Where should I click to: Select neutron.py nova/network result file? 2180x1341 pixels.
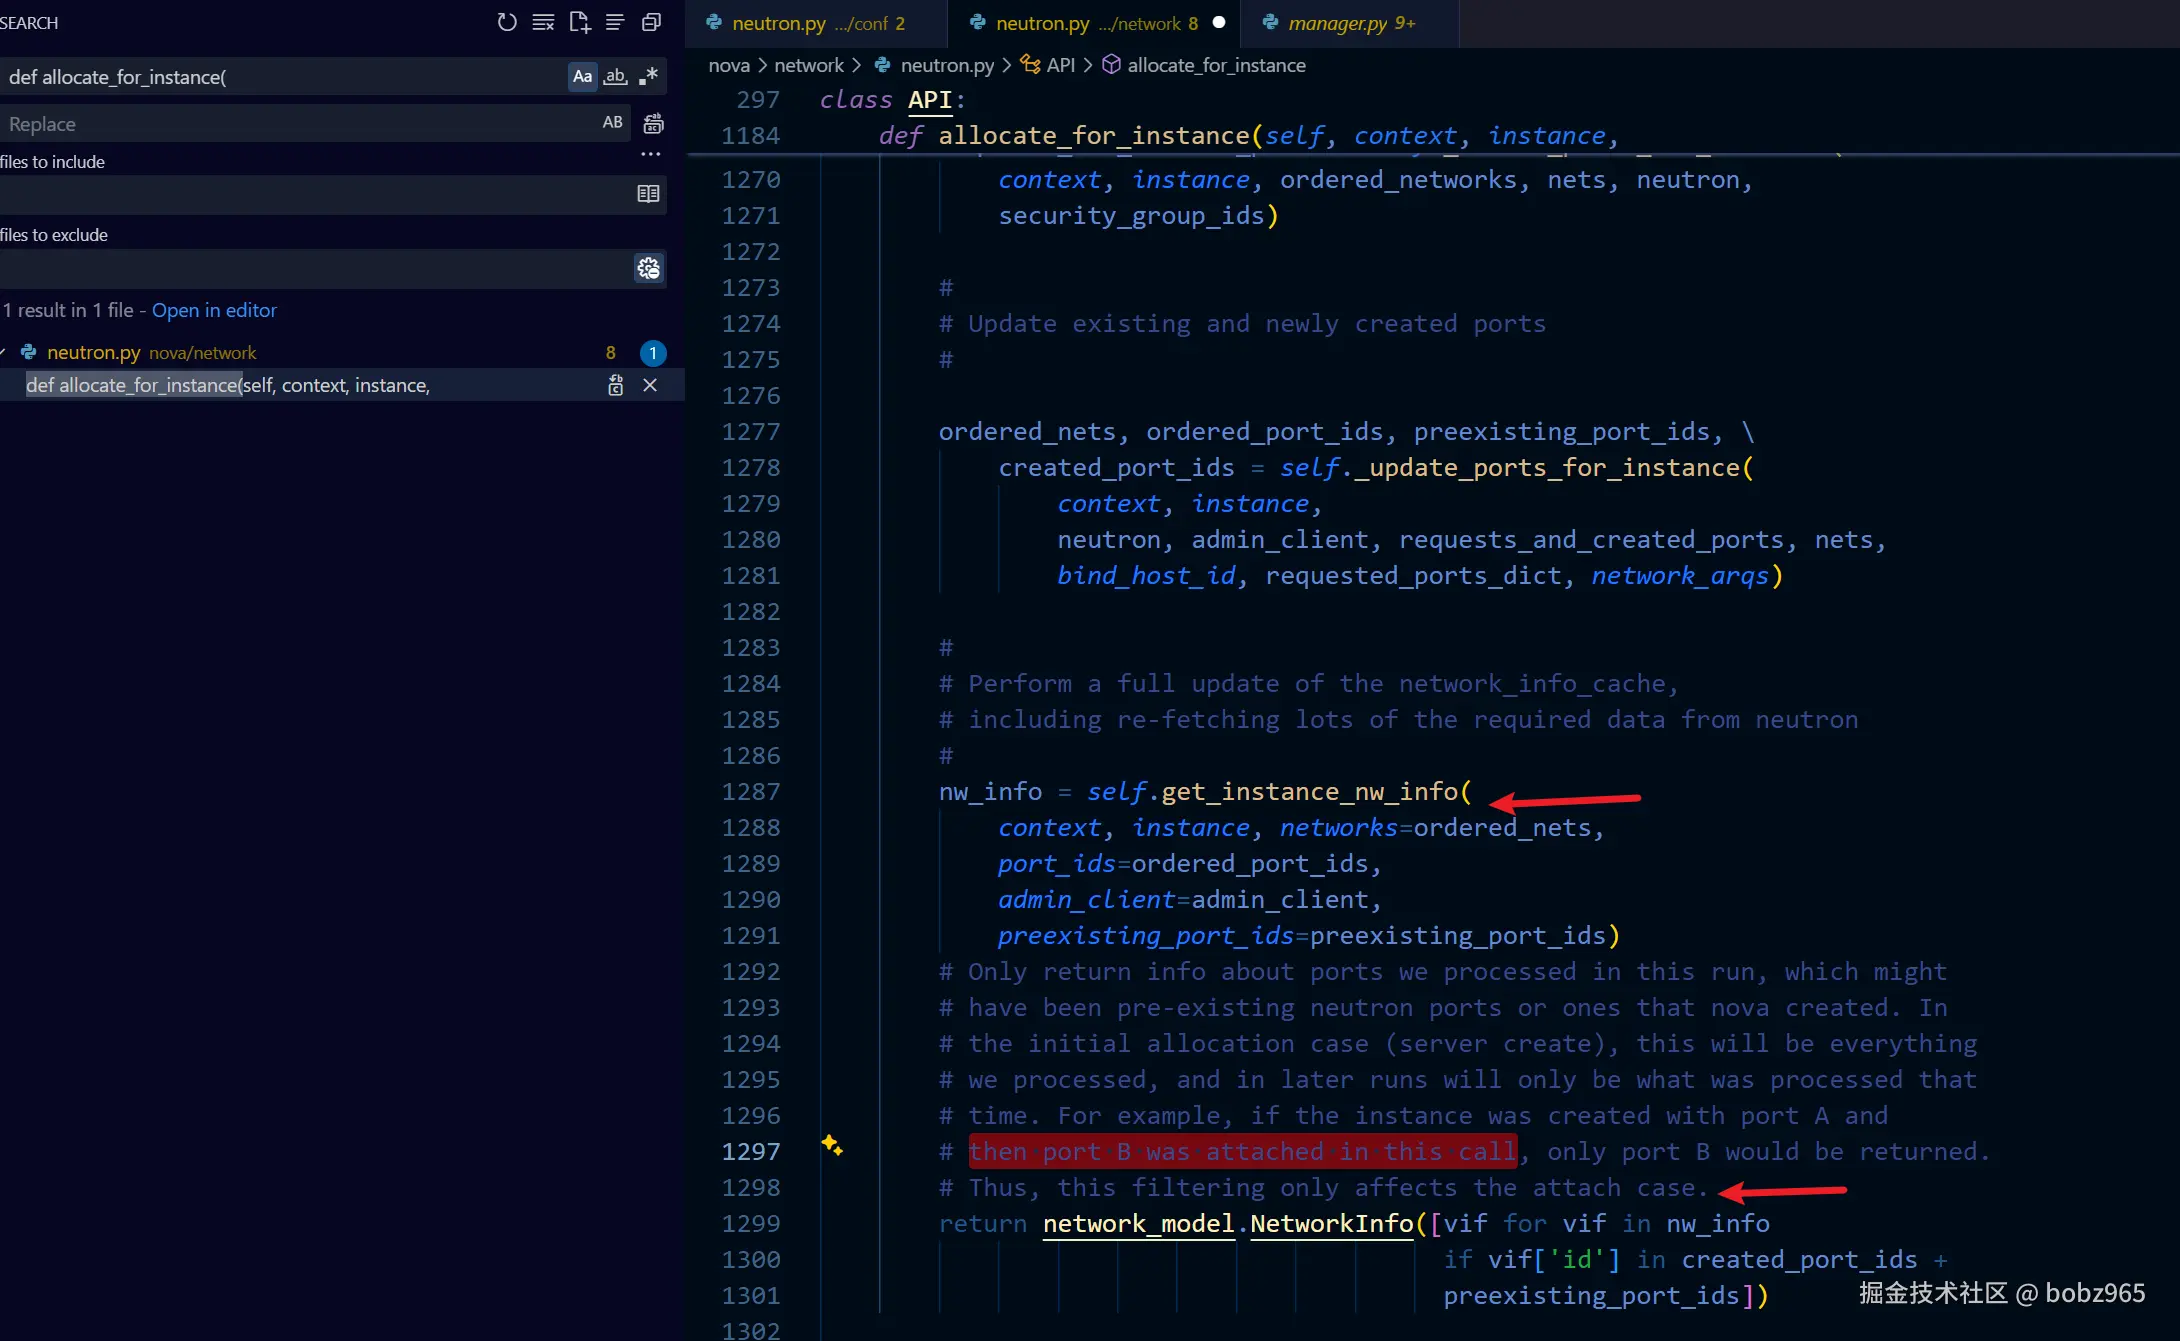click(340, 352)
